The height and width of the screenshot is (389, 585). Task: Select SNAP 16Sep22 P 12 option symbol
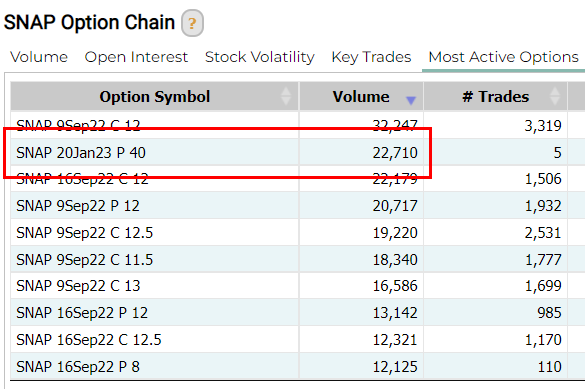click(x=82, y=313)
